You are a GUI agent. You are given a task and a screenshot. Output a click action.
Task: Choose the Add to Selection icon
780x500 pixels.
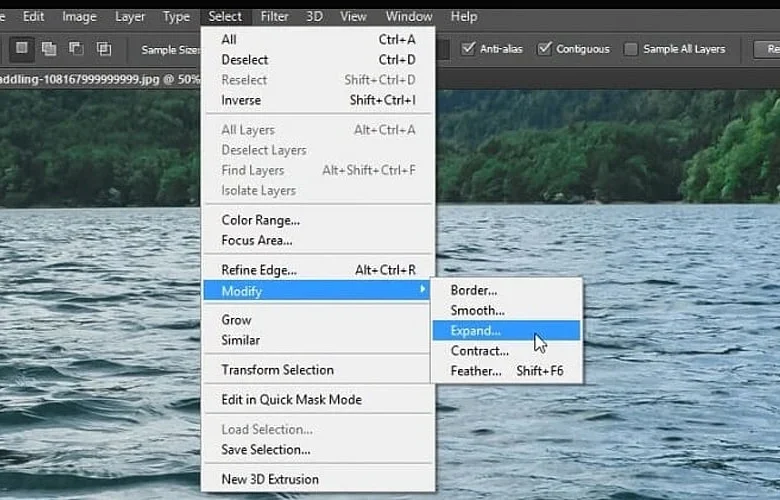(x=49, y=49)
